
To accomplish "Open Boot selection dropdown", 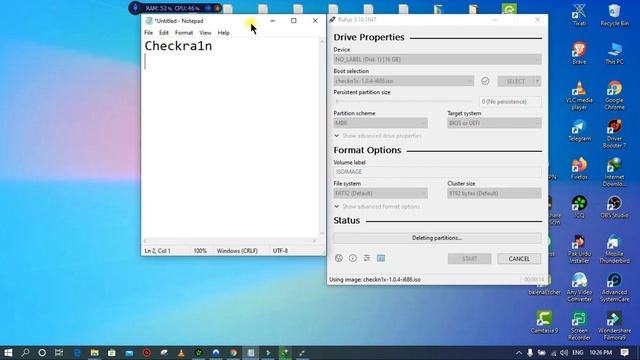I will (403, 81).
